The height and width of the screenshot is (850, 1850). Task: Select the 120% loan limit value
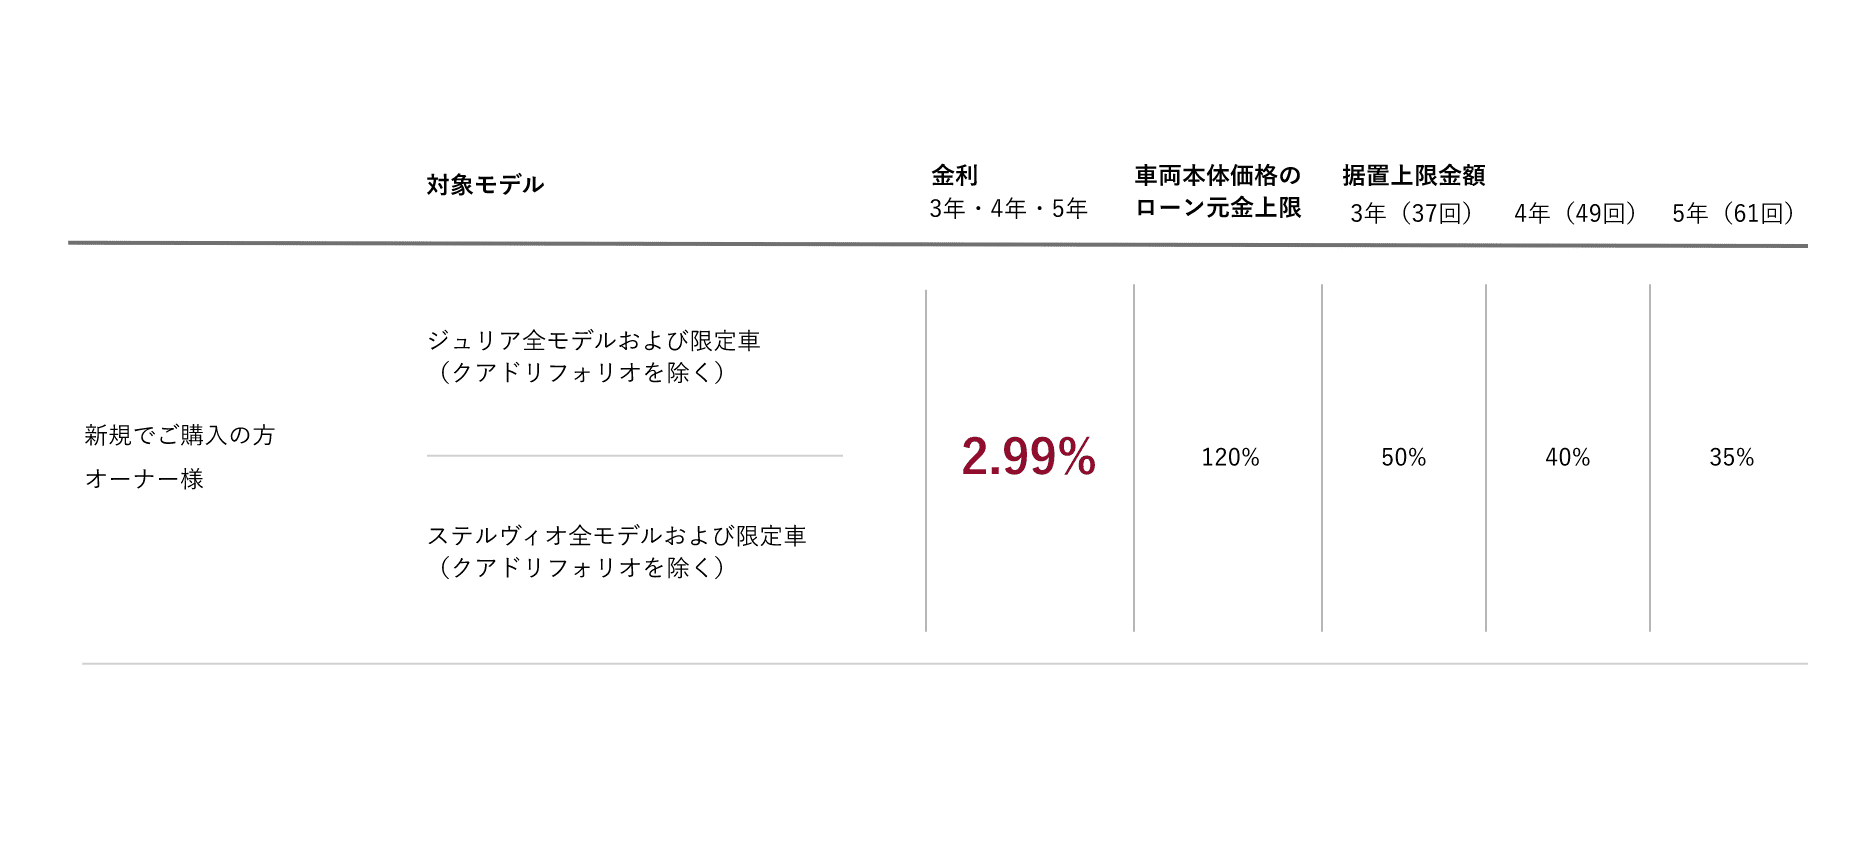pyautogui.click(x=1230, y=458)
